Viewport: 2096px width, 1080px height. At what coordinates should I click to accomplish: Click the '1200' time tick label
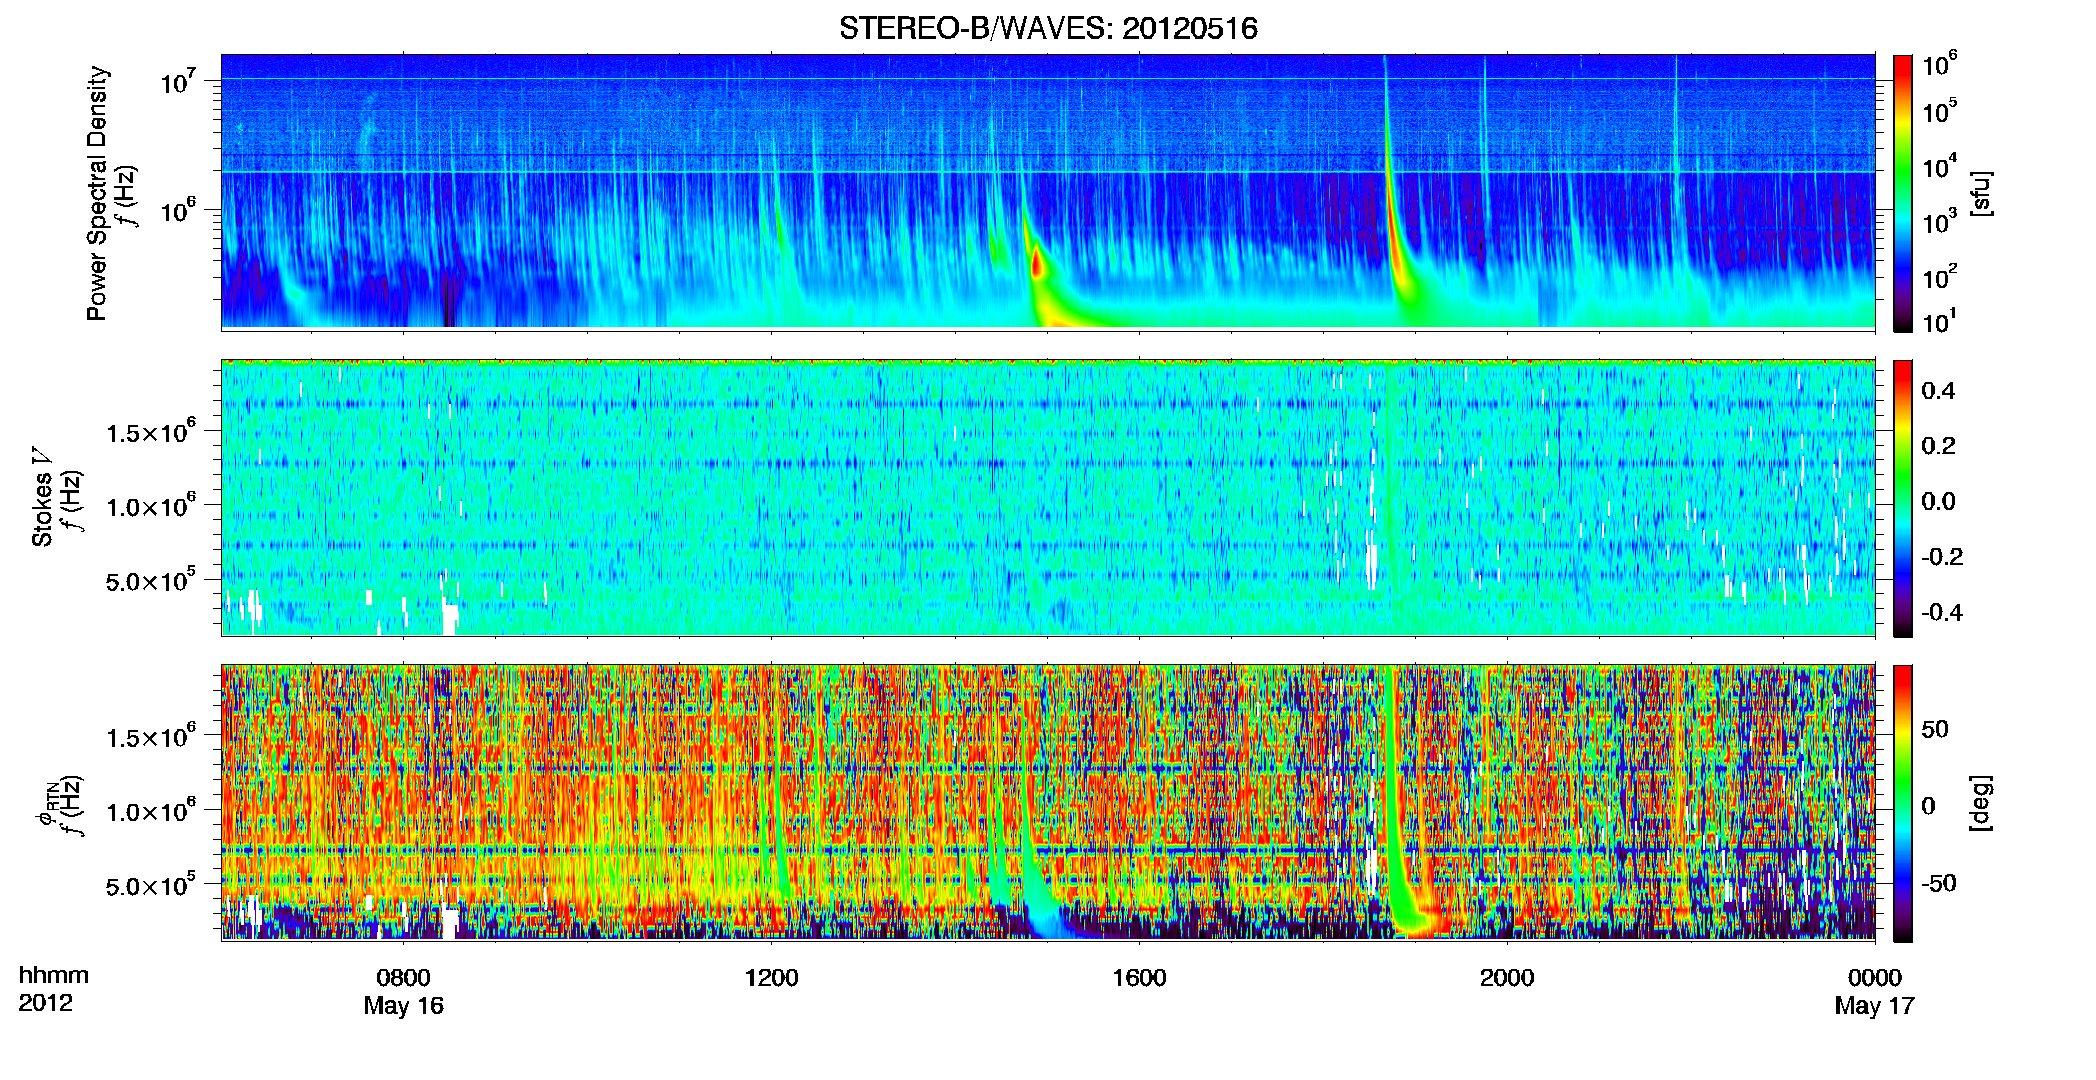771,978
